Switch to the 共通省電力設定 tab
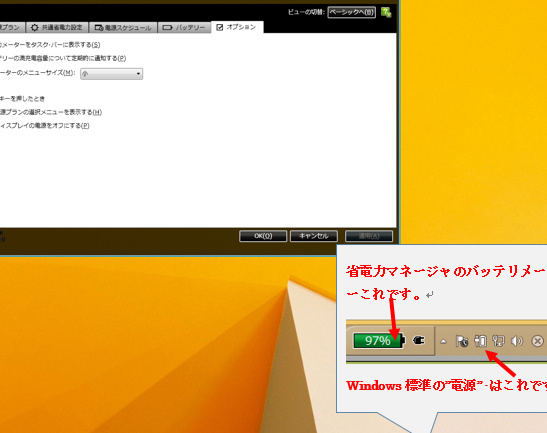The width and height of the screenshot is (547, 433). click(57, 27)
